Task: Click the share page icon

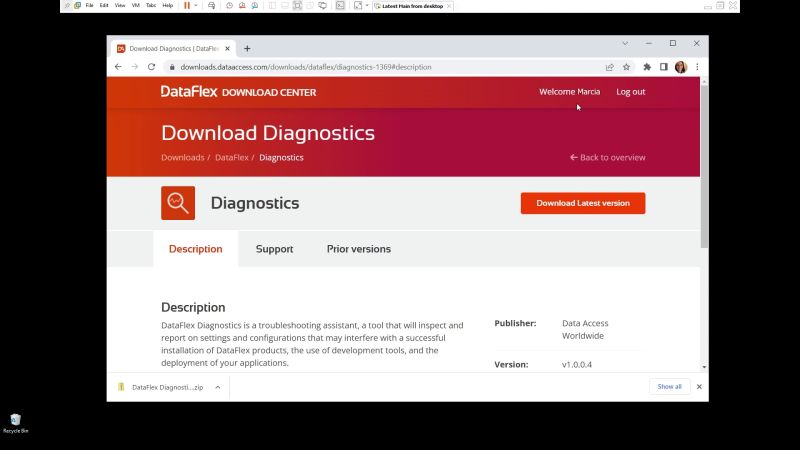Action: point(610,67)
